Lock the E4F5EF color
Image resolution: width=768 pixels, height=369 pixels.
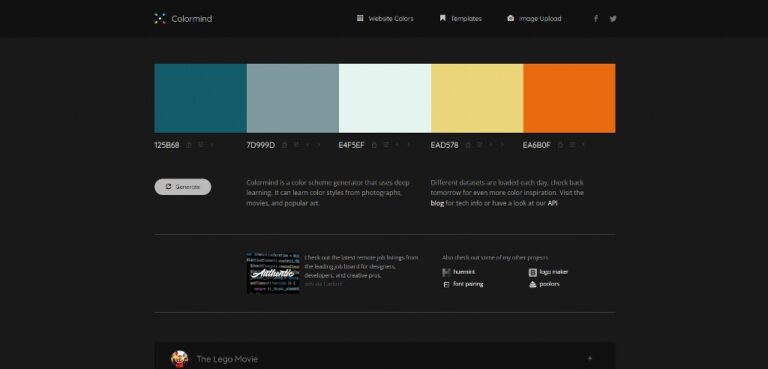(x=374, y=145)
